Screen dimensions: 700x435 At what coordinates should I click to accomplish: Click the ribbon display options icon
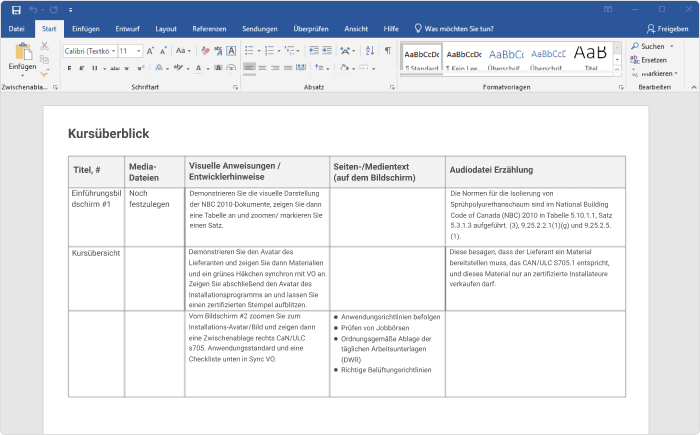coord(608,9)
